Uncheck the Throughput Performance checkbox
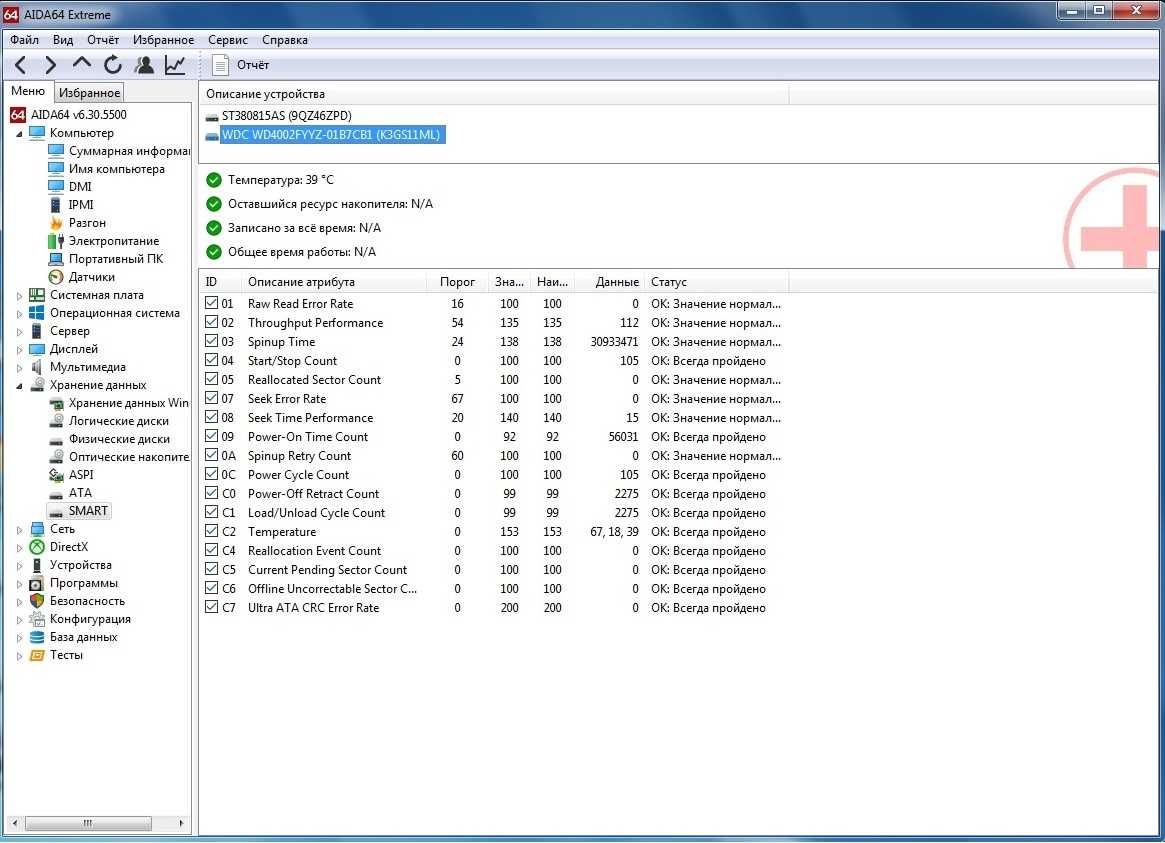 point(212,322)
